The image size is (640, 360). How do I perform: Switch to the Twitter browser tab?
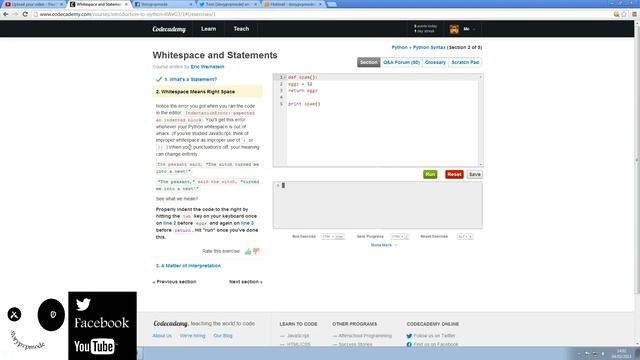(x=228, y=4)
